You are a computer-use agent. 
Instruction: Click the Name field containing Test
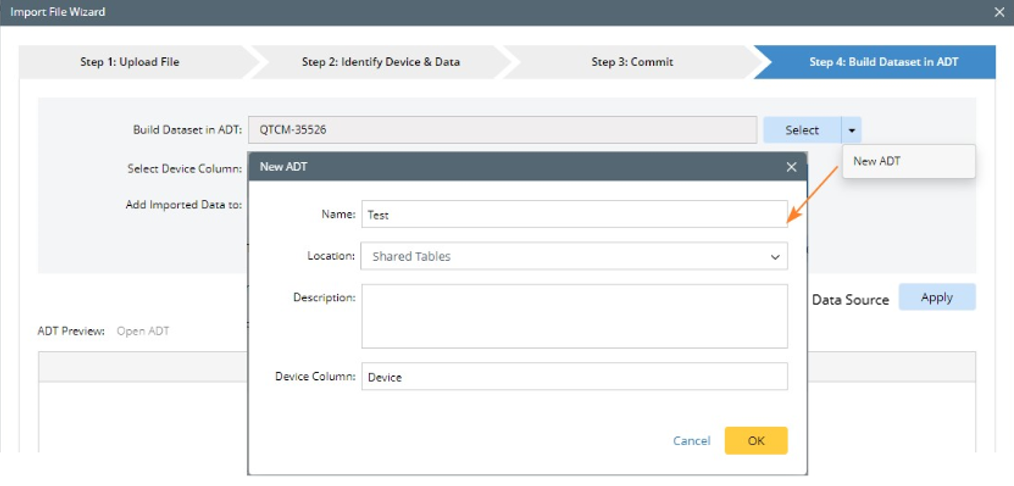point(574,214)
